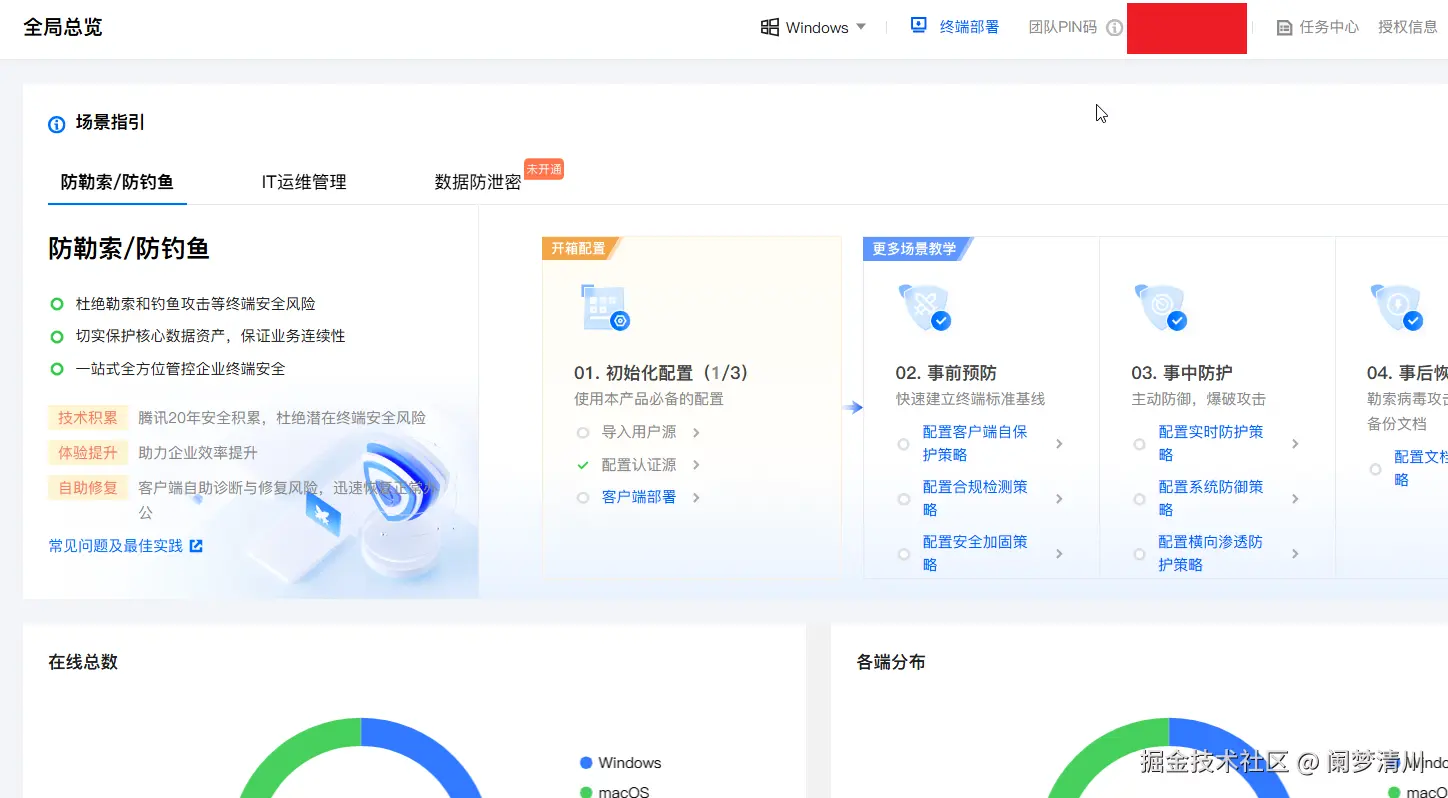Click the Windows logo icon in header

(770, 27)
